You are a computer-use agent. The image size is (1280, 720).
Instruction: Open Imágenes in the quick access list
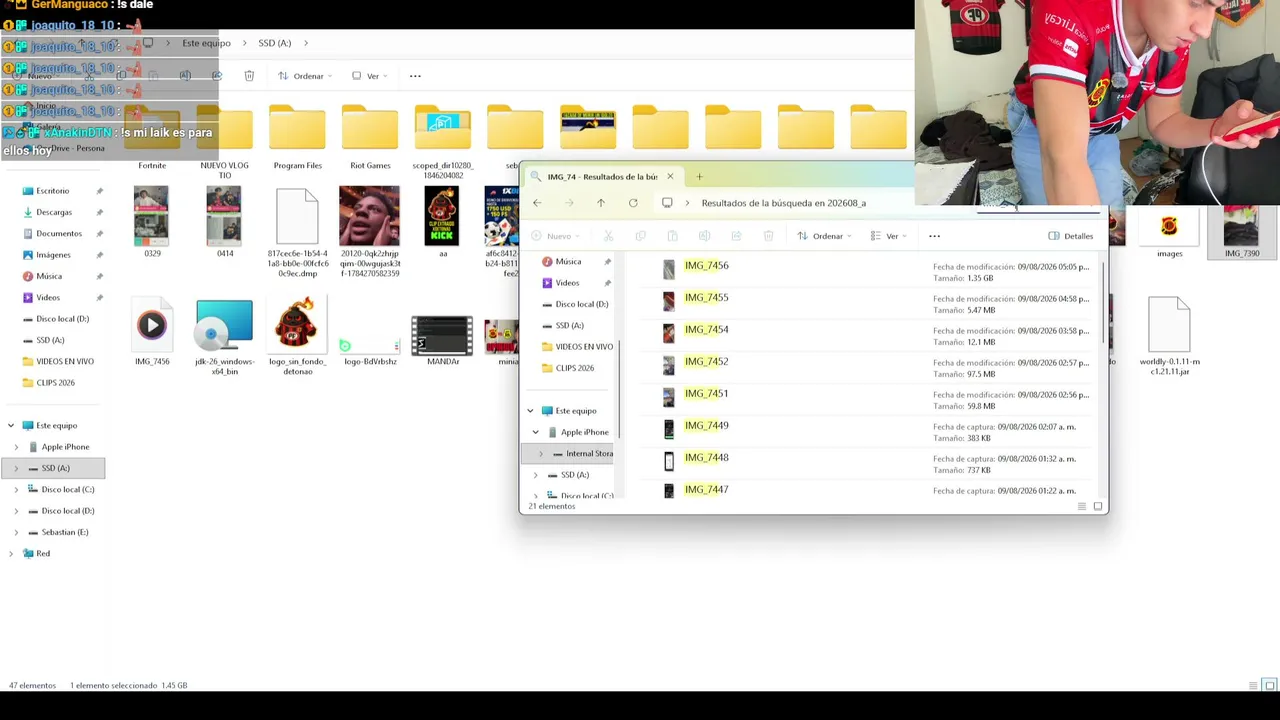53,255
